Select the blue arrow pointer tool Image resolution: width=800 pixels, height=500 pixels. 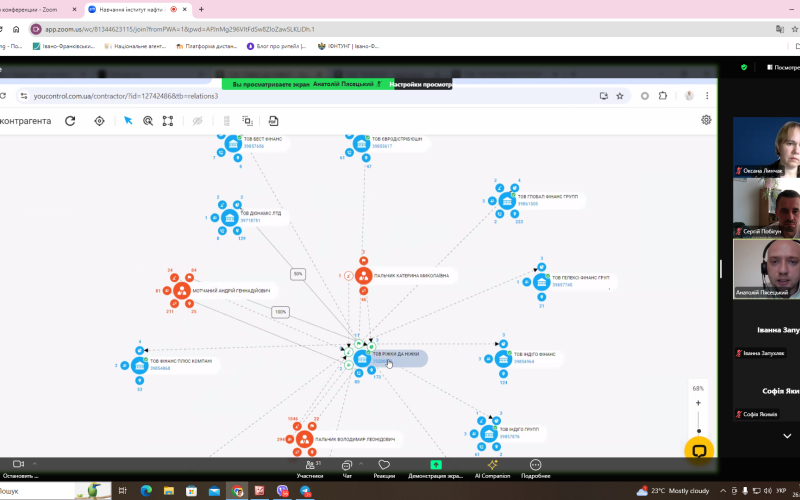click(x=128, y=121)
